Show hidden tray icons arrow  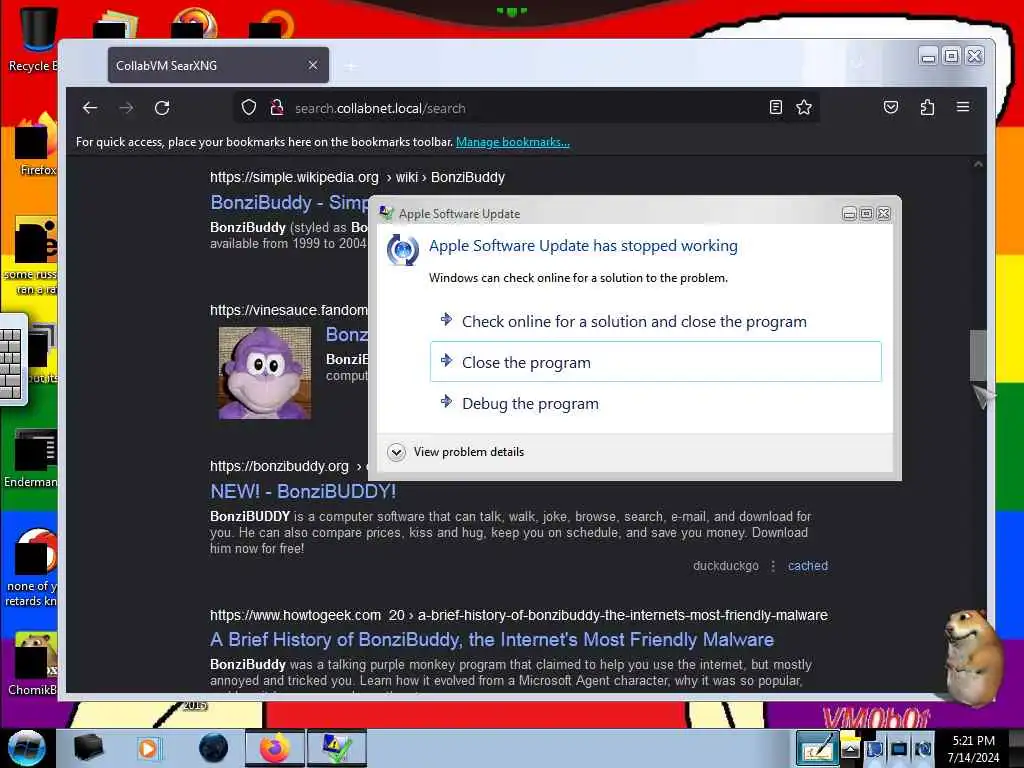tap(850, 749)
